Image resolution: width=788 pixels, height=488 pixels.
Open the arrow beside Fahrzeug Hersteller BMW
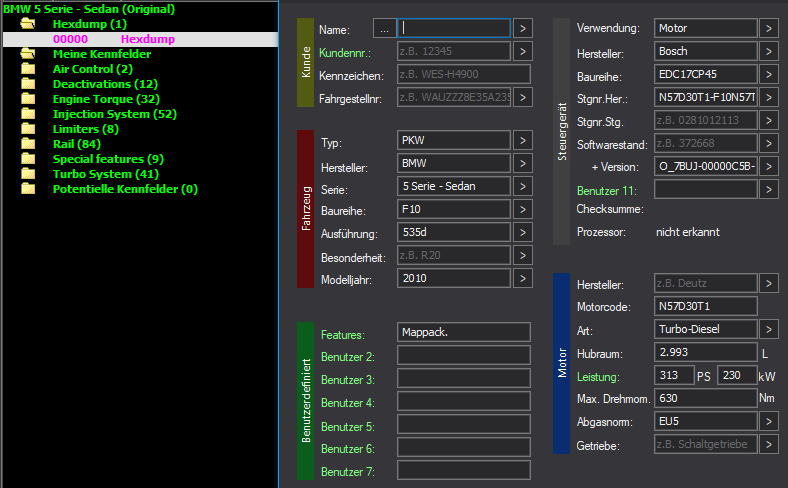pyautogui.click(x=523, y=163)
